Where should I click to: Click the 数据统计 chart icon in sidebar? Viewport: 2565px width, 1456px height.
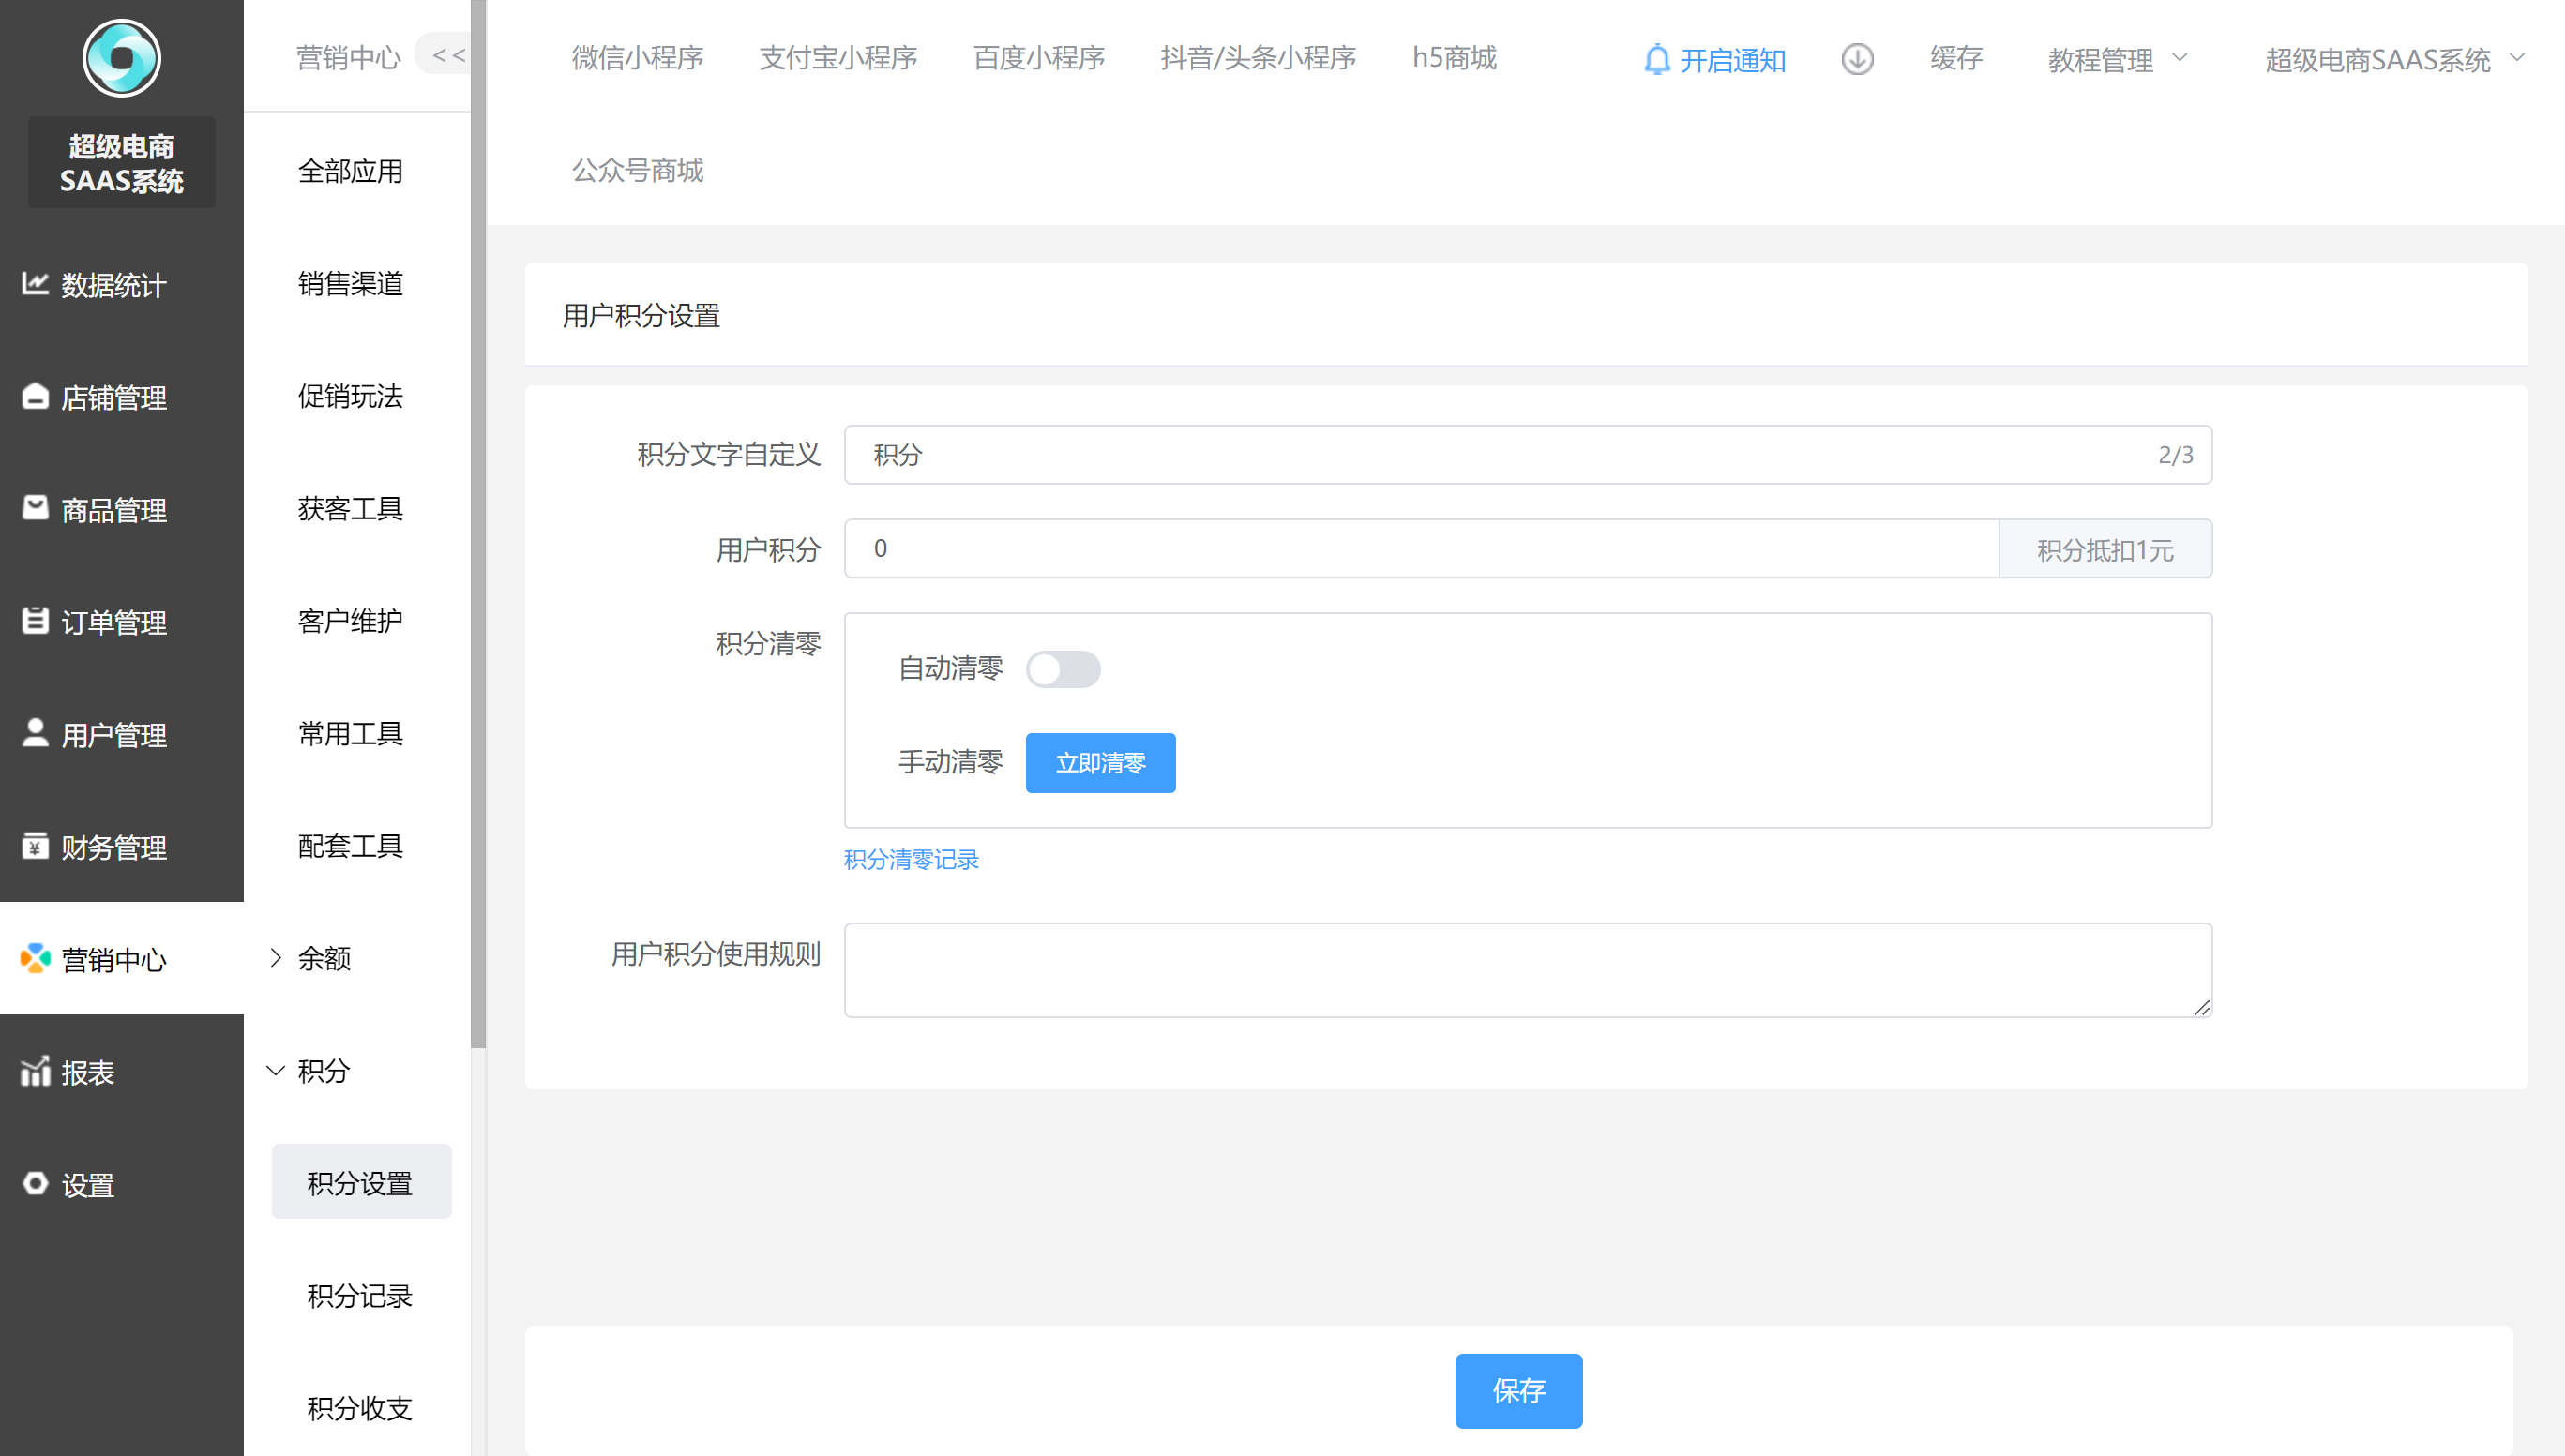click(35, 284)
